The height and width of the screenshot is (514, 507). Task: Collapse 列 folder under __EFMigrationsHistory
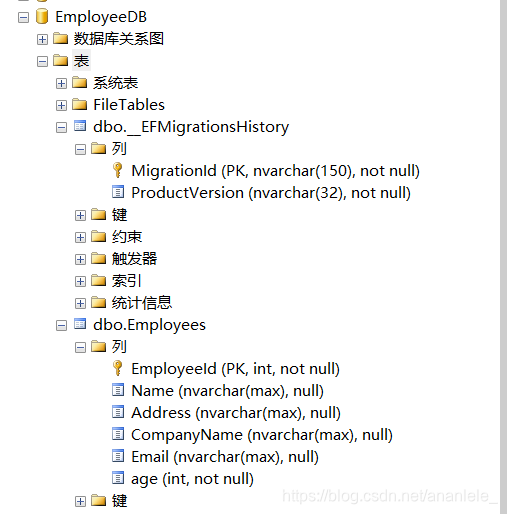click(80, 149)
